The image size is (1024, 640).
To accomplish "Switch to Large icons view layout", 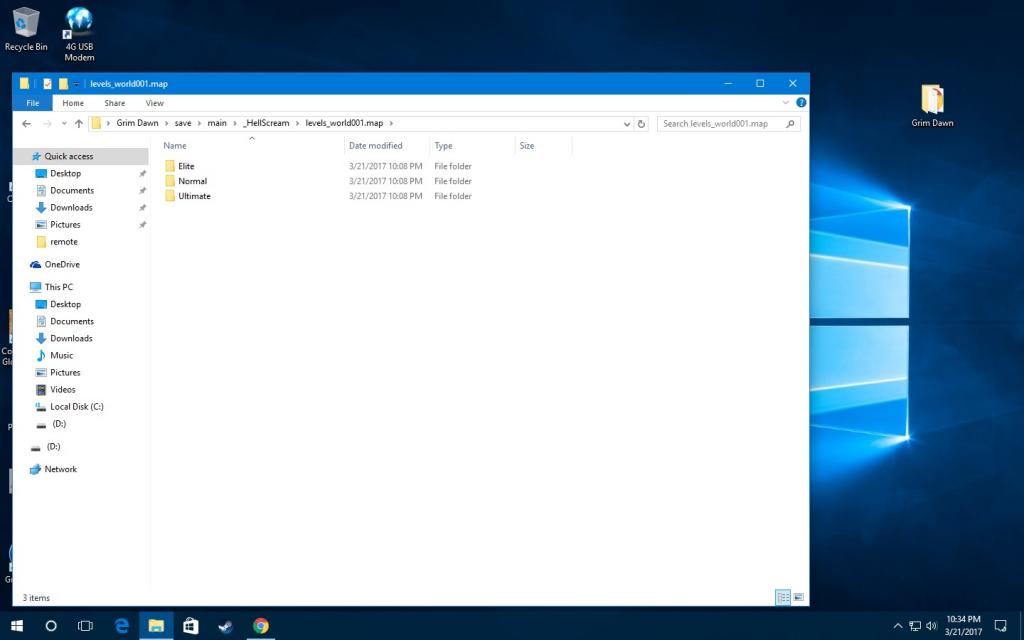I will 798,597.
